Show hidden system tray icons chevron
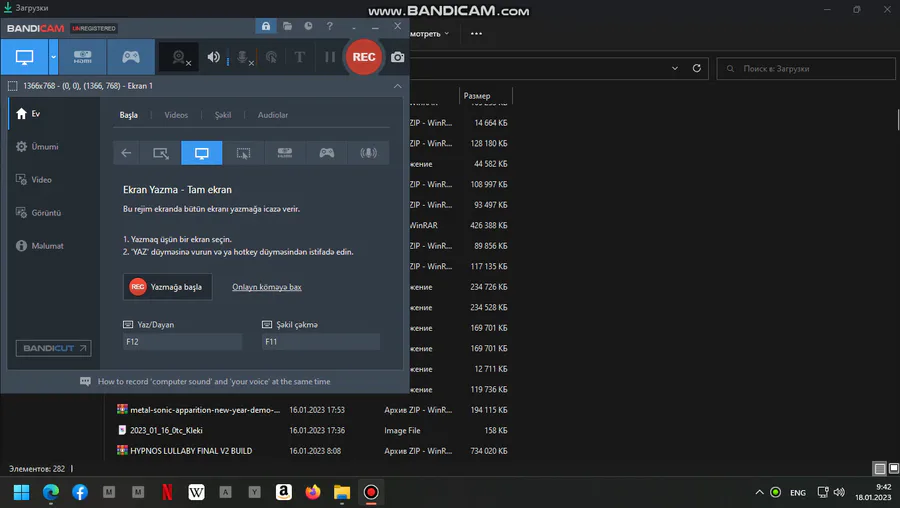 coord(759,493)
